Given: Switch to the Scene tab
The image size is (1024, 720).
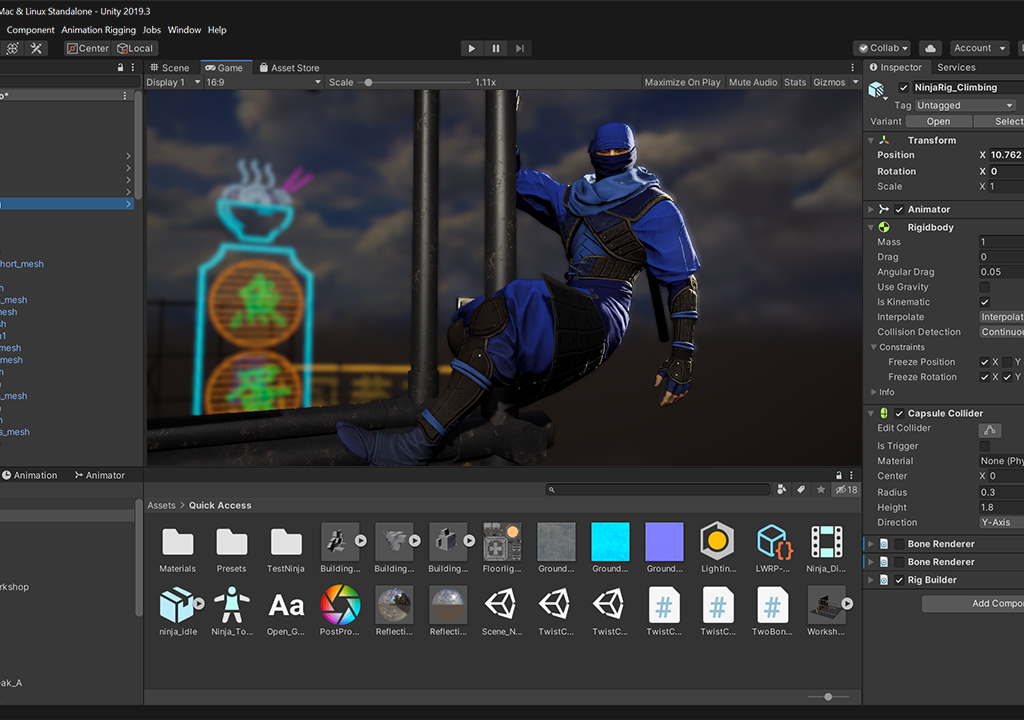Looking at the screenshot, I should click(x=170, y=68).
